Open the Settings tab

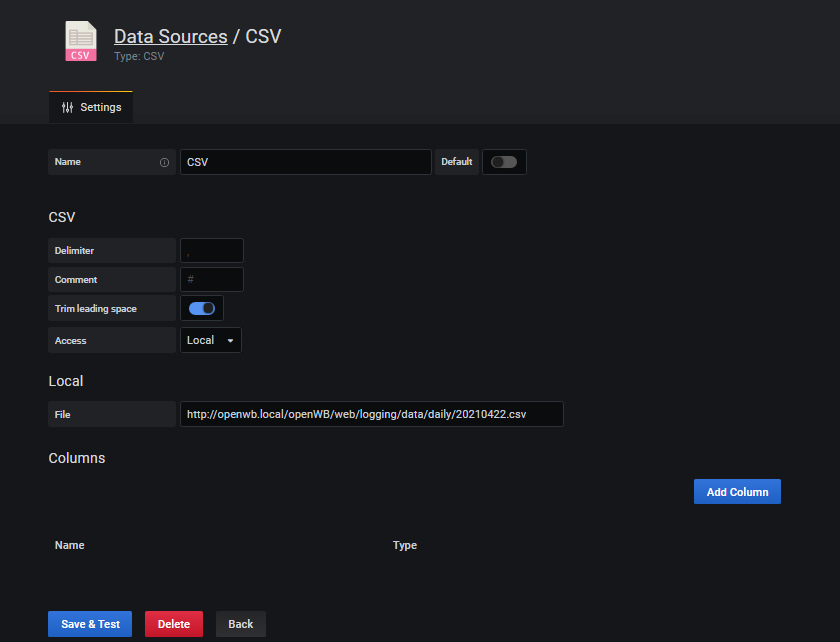pyautogui.click(x=91, y=107)
